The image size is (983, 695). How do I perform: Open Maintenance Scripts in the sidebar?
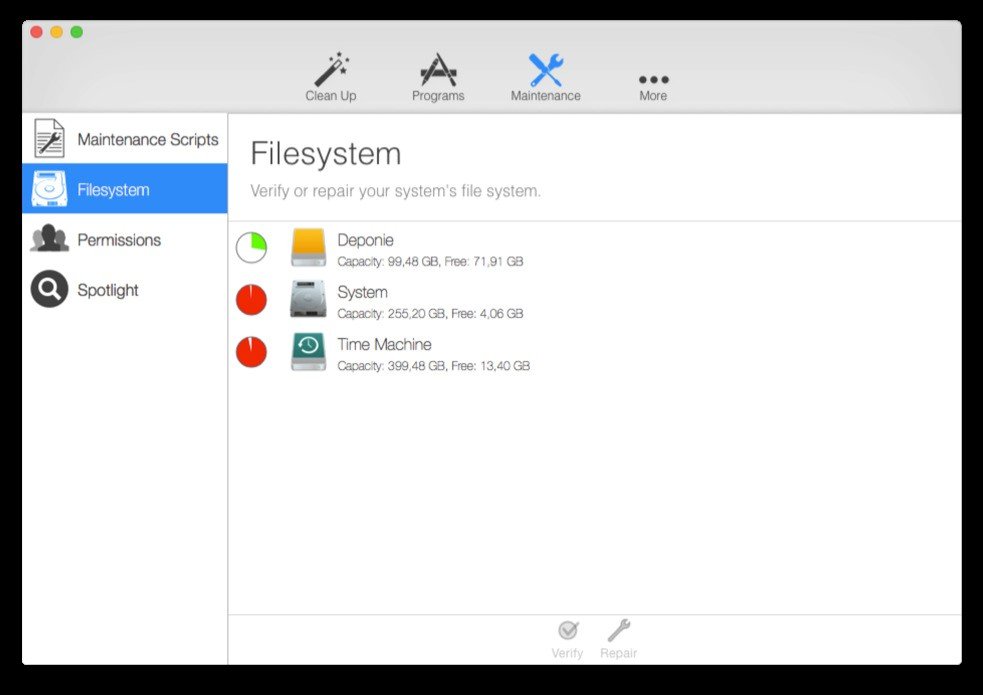[125, 138]
